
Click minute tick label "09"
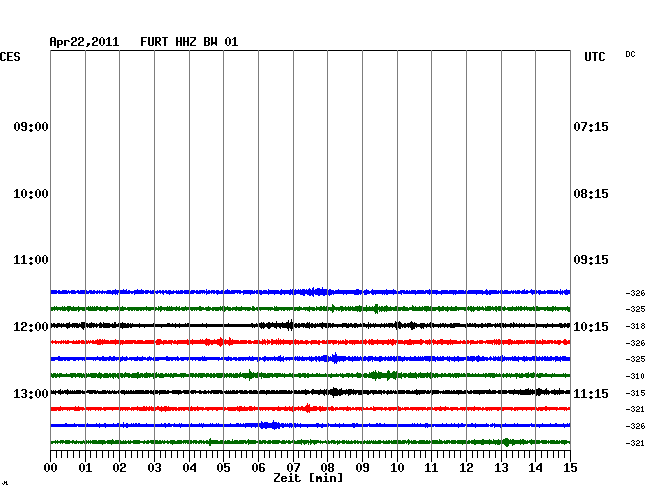coord(362,468)
